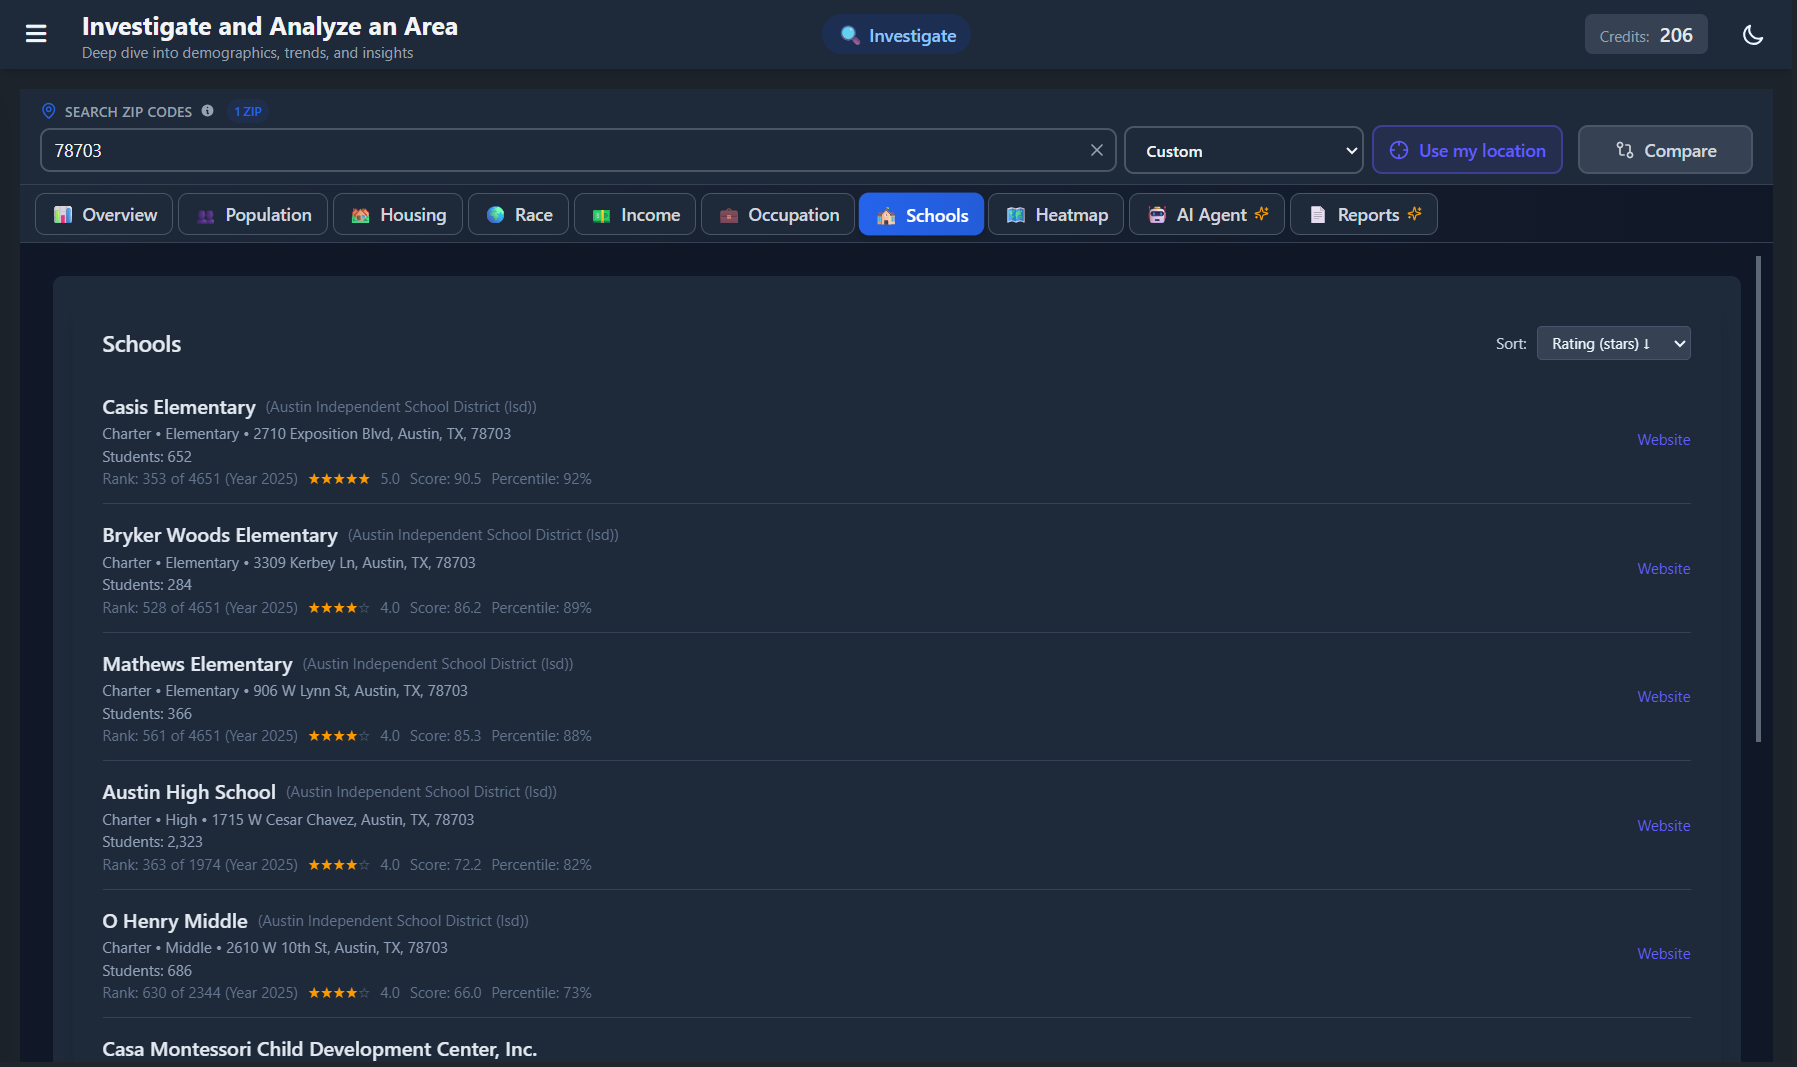Go to the Race tab

518,215
